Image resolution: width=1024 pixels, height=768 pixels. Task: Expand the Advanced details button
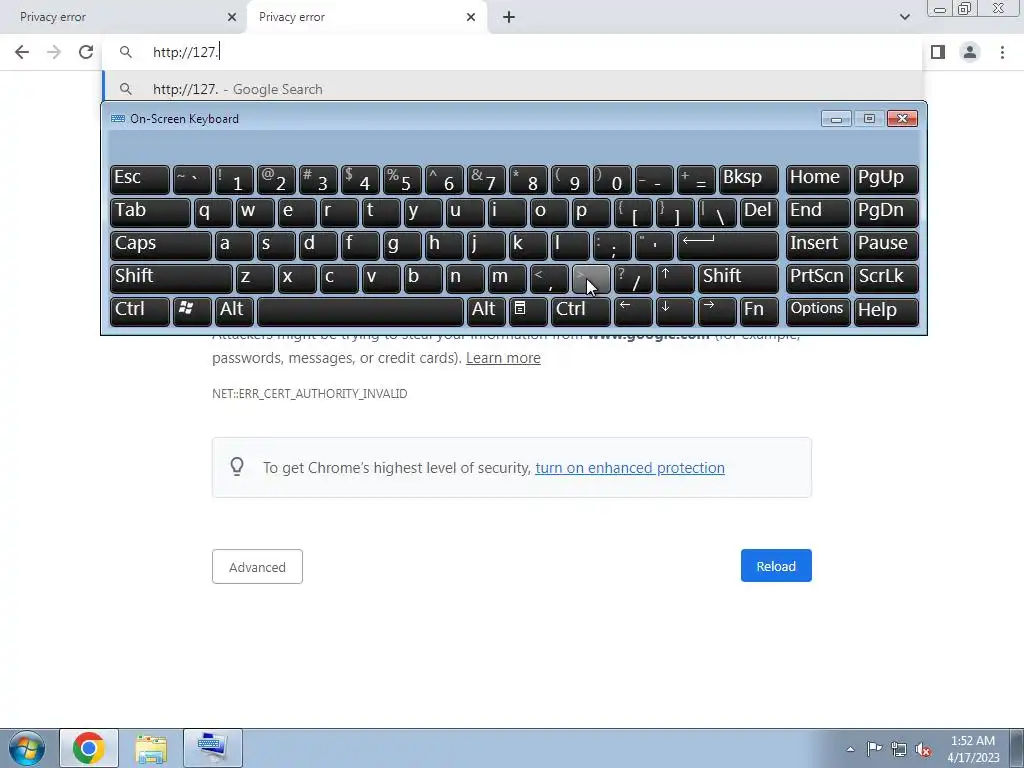[257, 566]
